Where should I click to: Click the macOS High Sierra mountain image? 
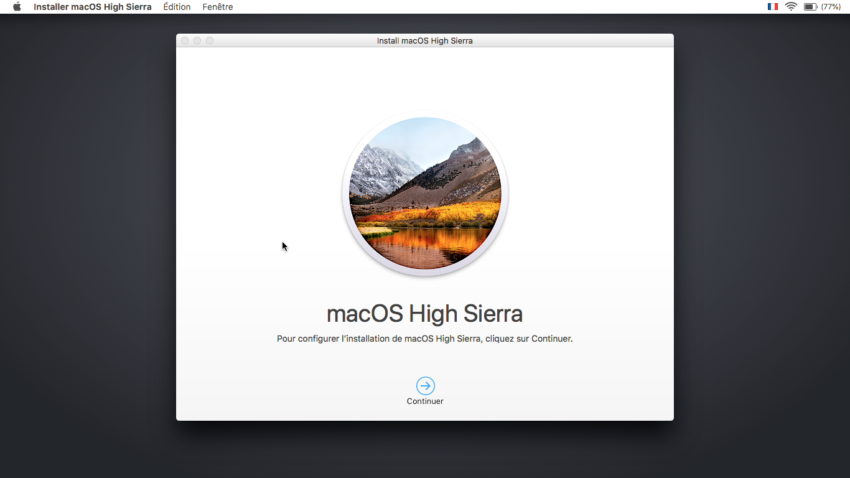coord(425,193)
